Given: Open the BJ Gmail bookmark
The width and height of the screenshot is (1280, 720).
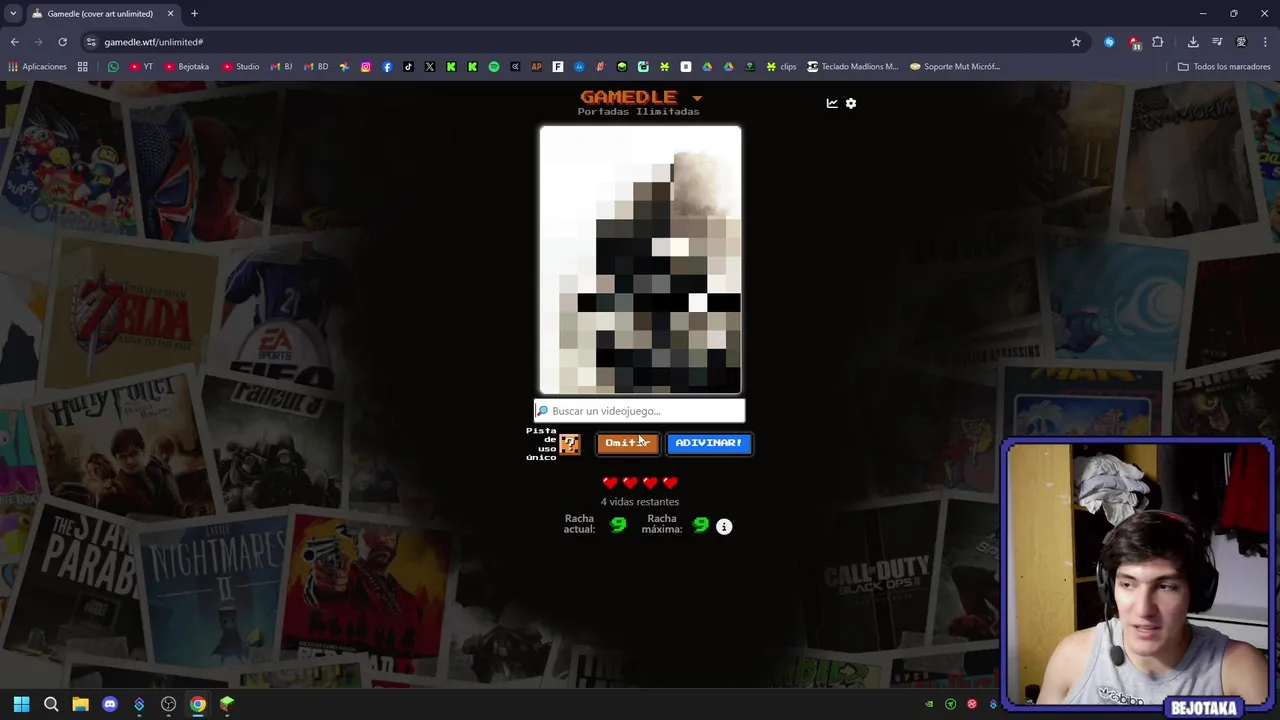Looking at the screenshot, I should point(281,67).
